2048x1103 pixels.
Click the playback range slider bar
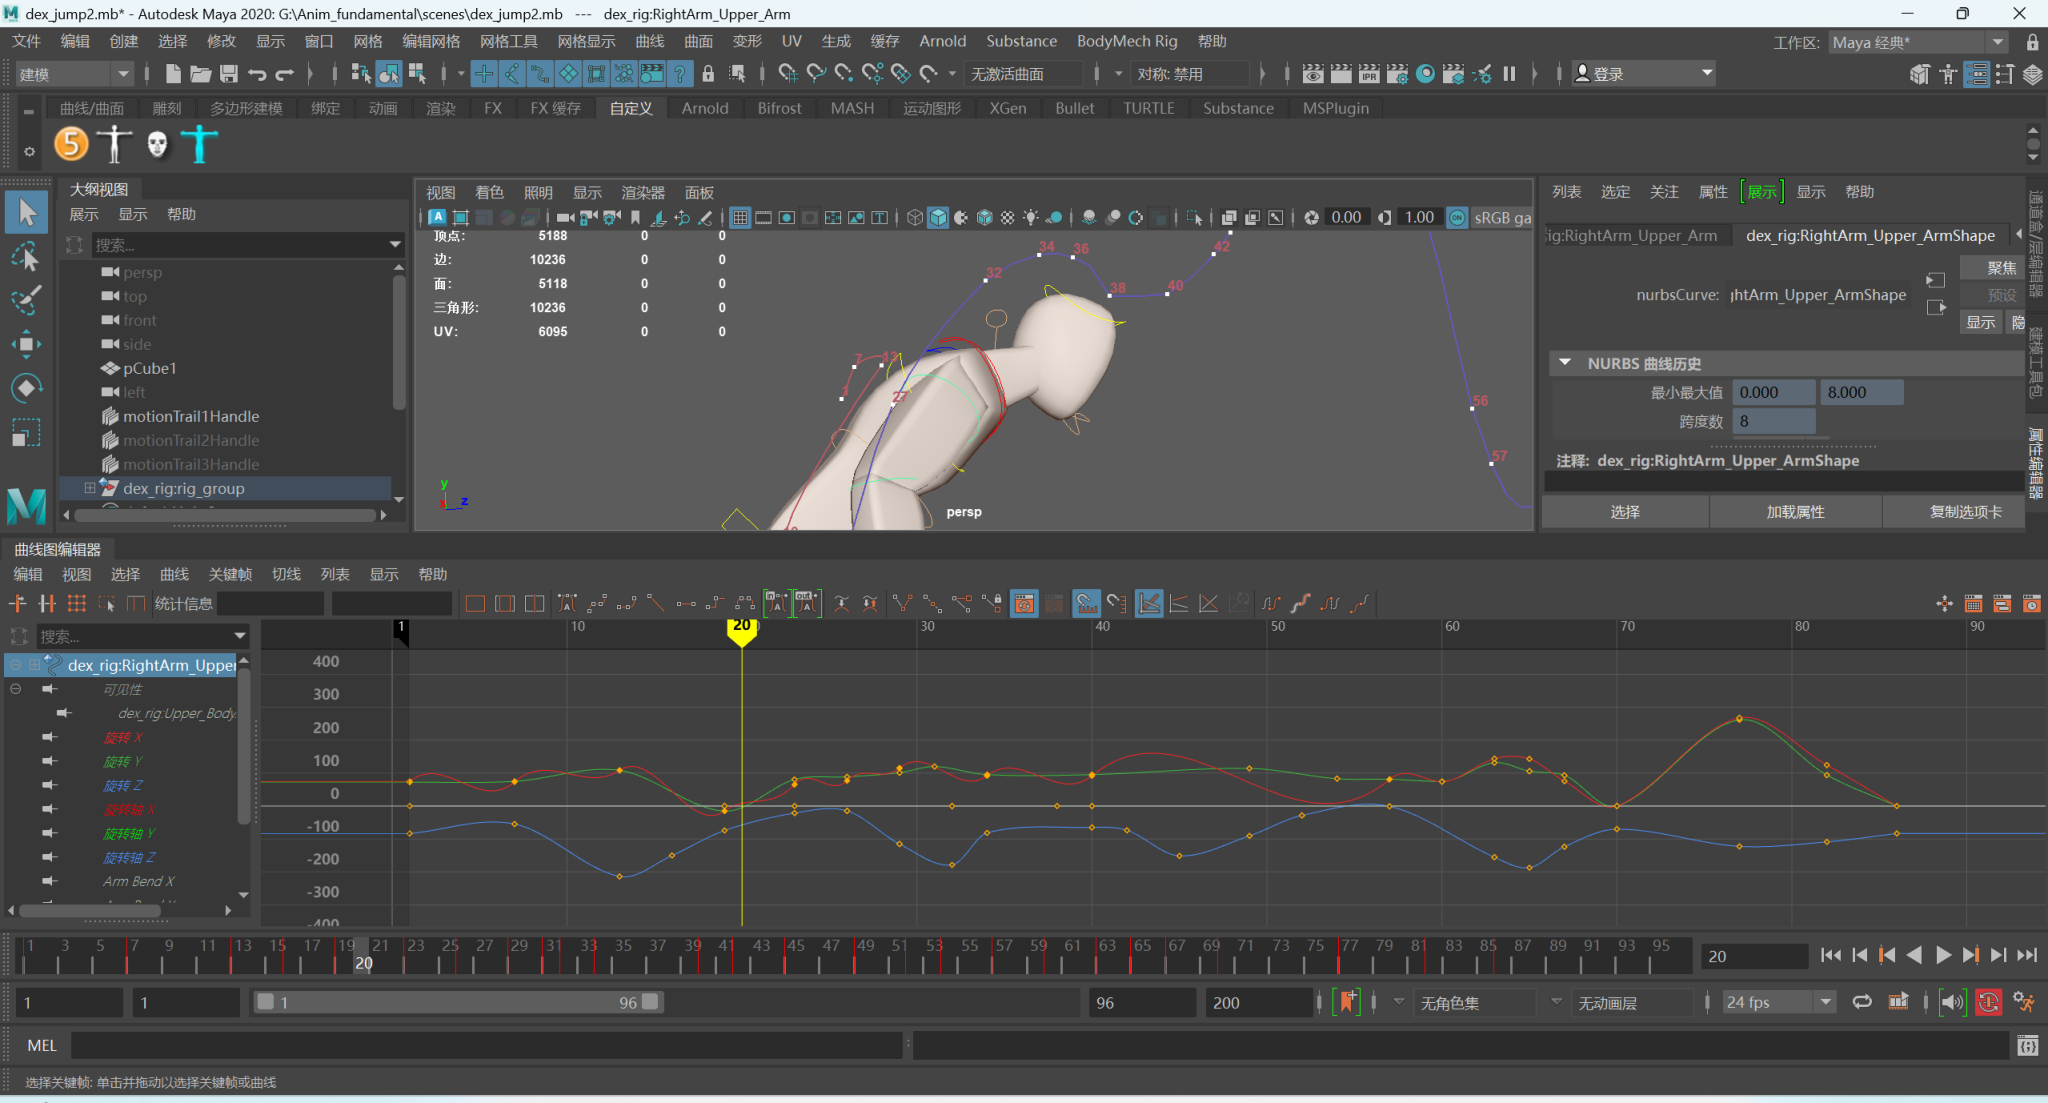click(x=457, y=1002)
